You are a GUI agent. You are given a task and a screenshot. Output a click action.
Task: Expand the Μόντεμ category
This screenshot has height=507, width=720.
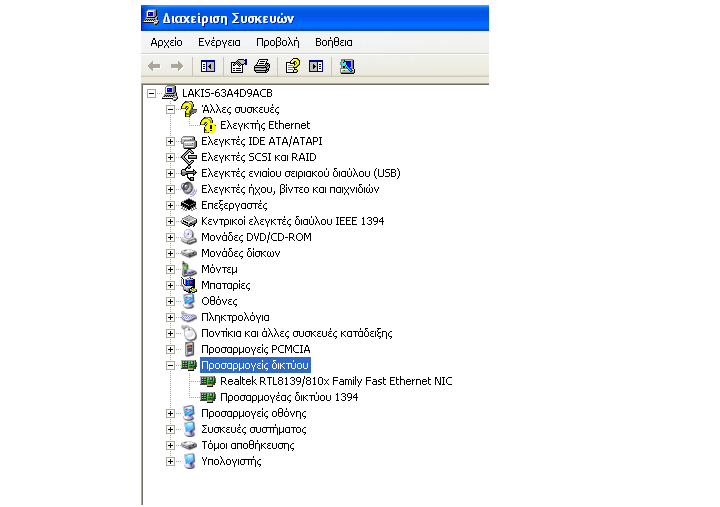[170, 270]
